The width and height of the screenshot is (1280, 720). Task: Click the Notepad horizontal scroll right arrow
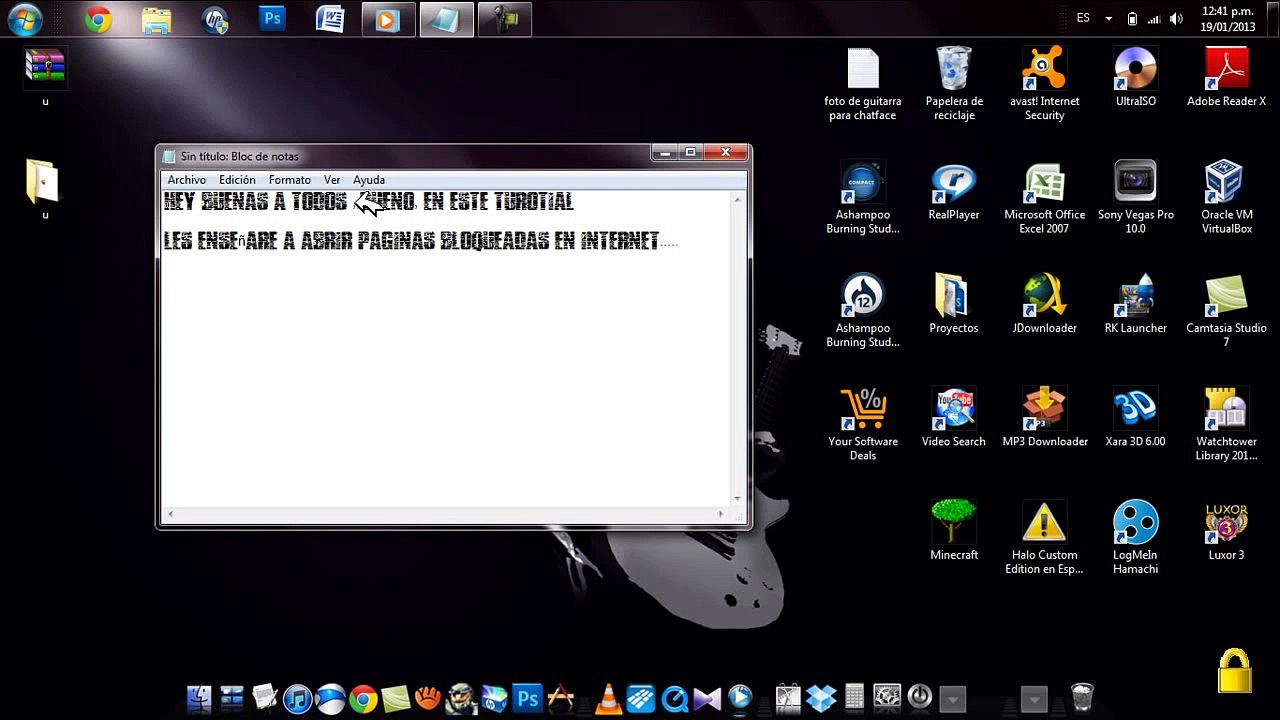point(721,514)
